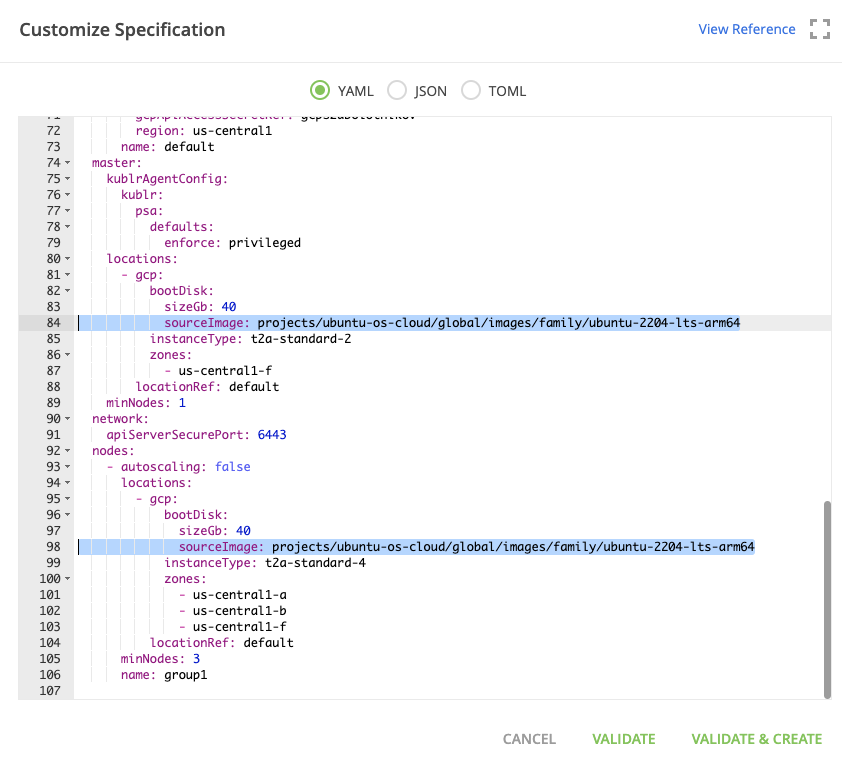Click zone 'us-central1-a' on line 101
This screenshot has width=842, height=768.
point(239,595)
